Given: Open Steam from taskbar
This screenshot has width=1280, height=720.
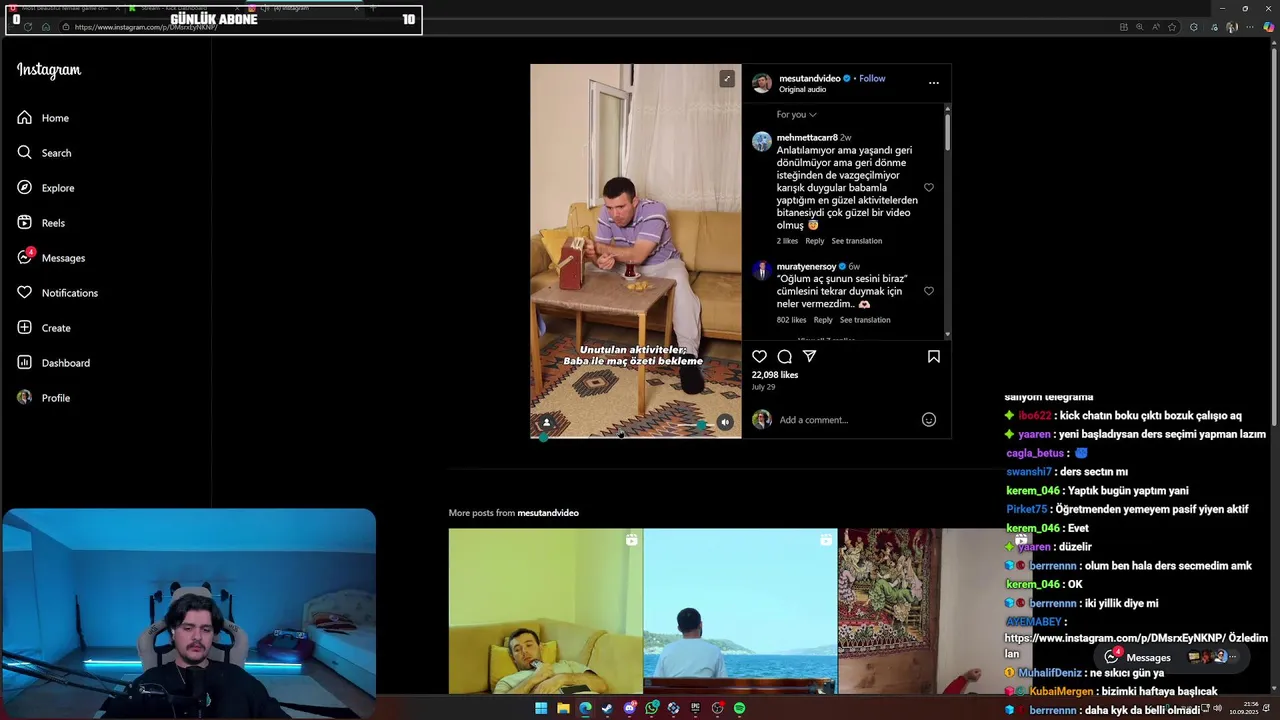Looking at the screenshot, I should coord(607,708).
